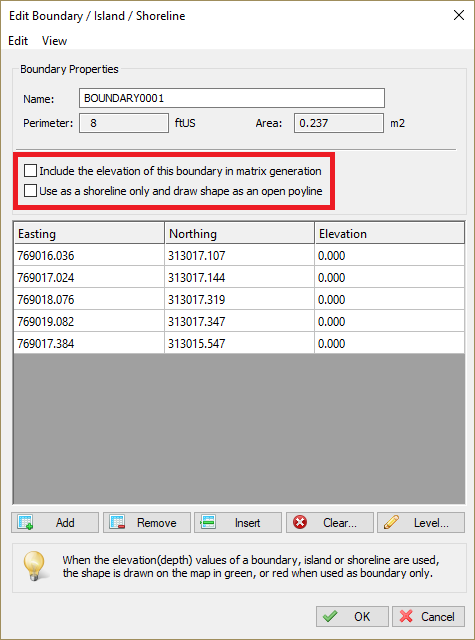Viewport: 475px width, 640px height.
Task: Click the Remove row table icon
Action: click(x=118, y=522)
